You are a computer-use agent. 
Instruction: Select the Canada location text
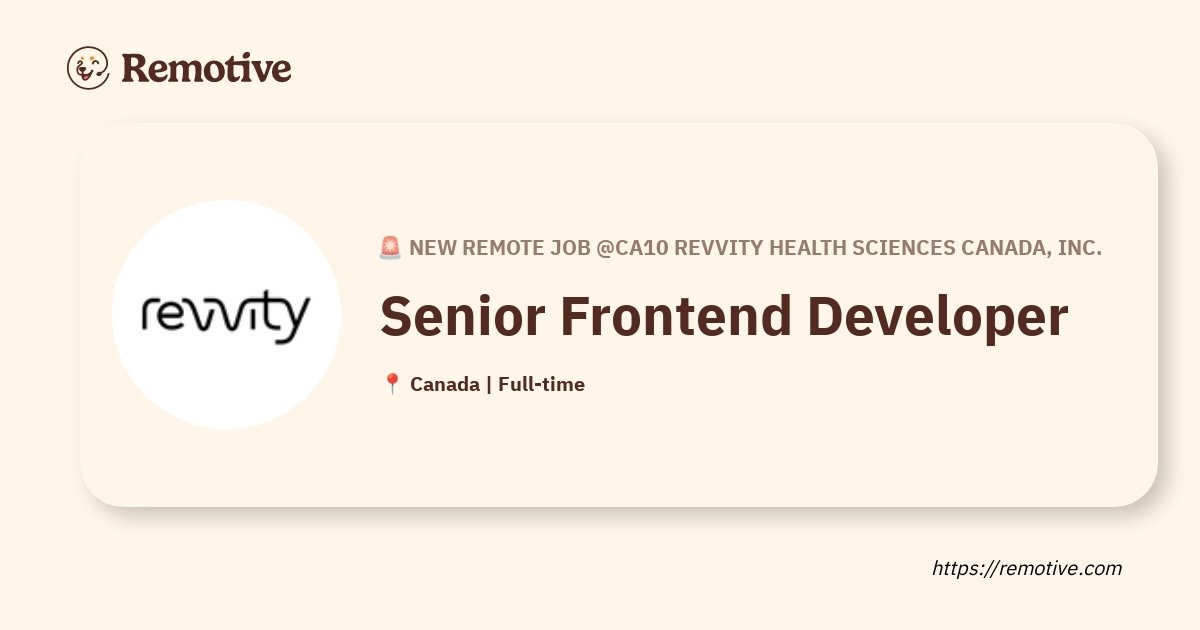445,384
